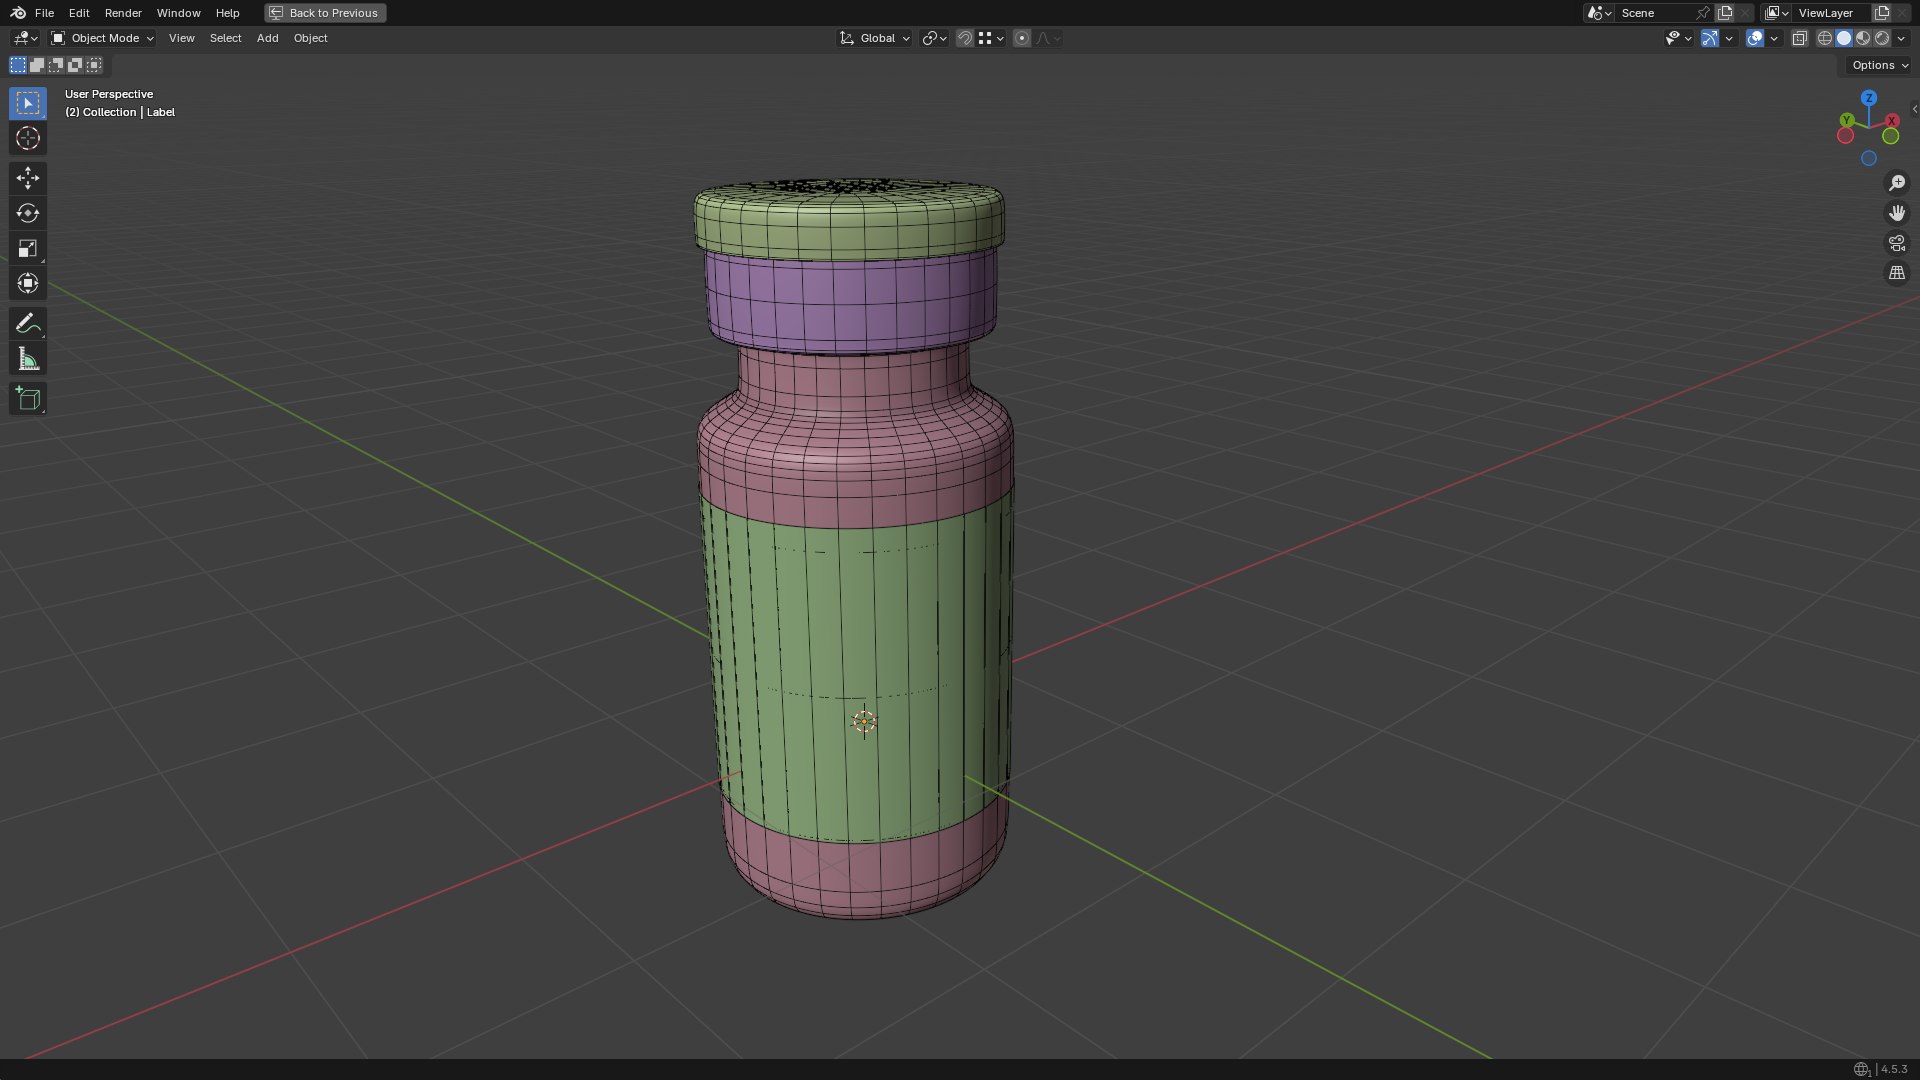
Task: Open the Object menu in viewport header
Action: (x=310, y=38)
